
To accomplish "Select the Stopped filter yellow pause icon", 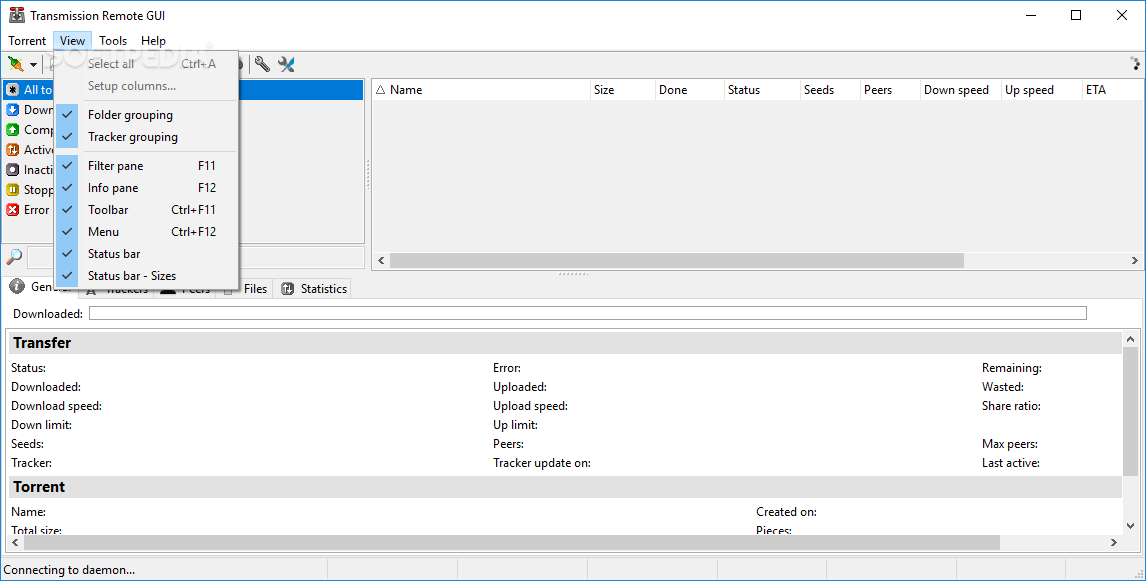I will pyautogui.click(x=12, y=190).
